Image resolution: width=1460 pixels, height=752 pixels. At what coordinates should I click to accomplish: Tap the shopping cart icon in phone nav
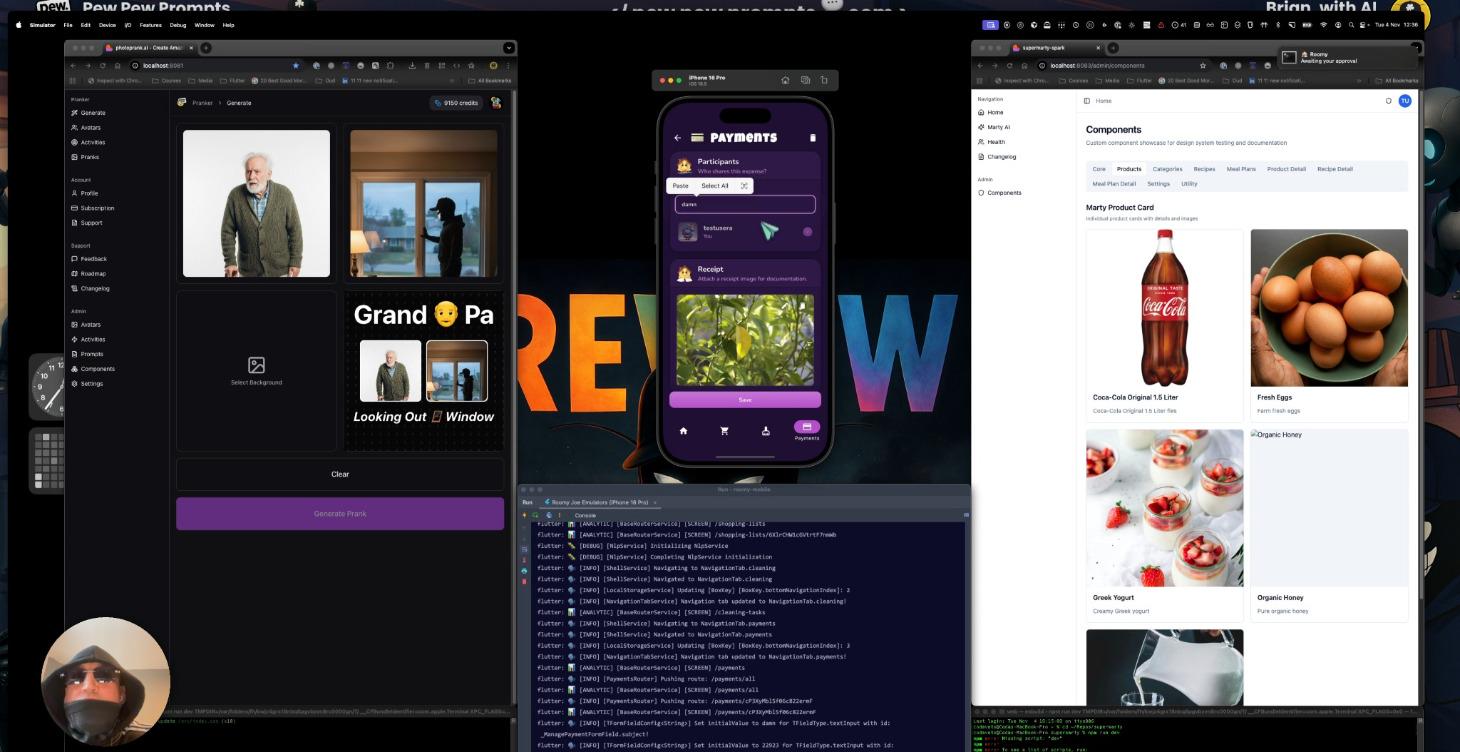pos(724,431)
